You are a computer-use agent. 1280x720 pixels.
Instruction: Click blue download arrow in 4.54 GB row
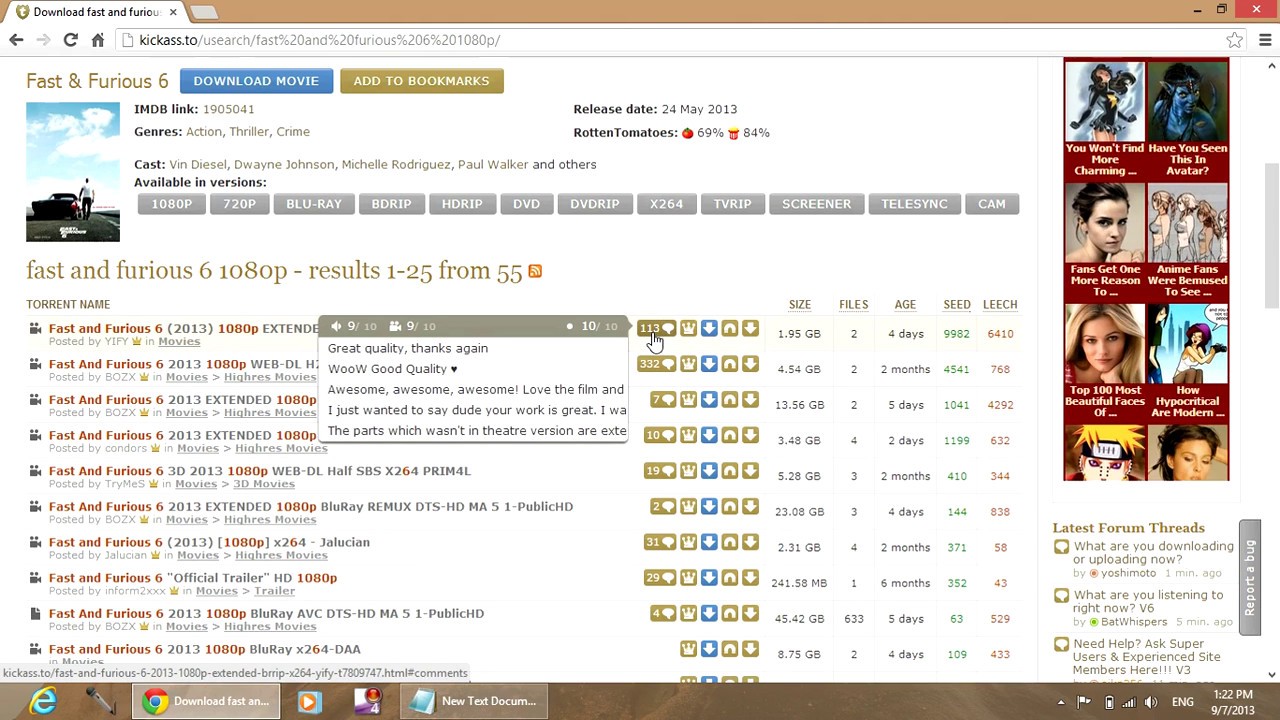point(709,364)
